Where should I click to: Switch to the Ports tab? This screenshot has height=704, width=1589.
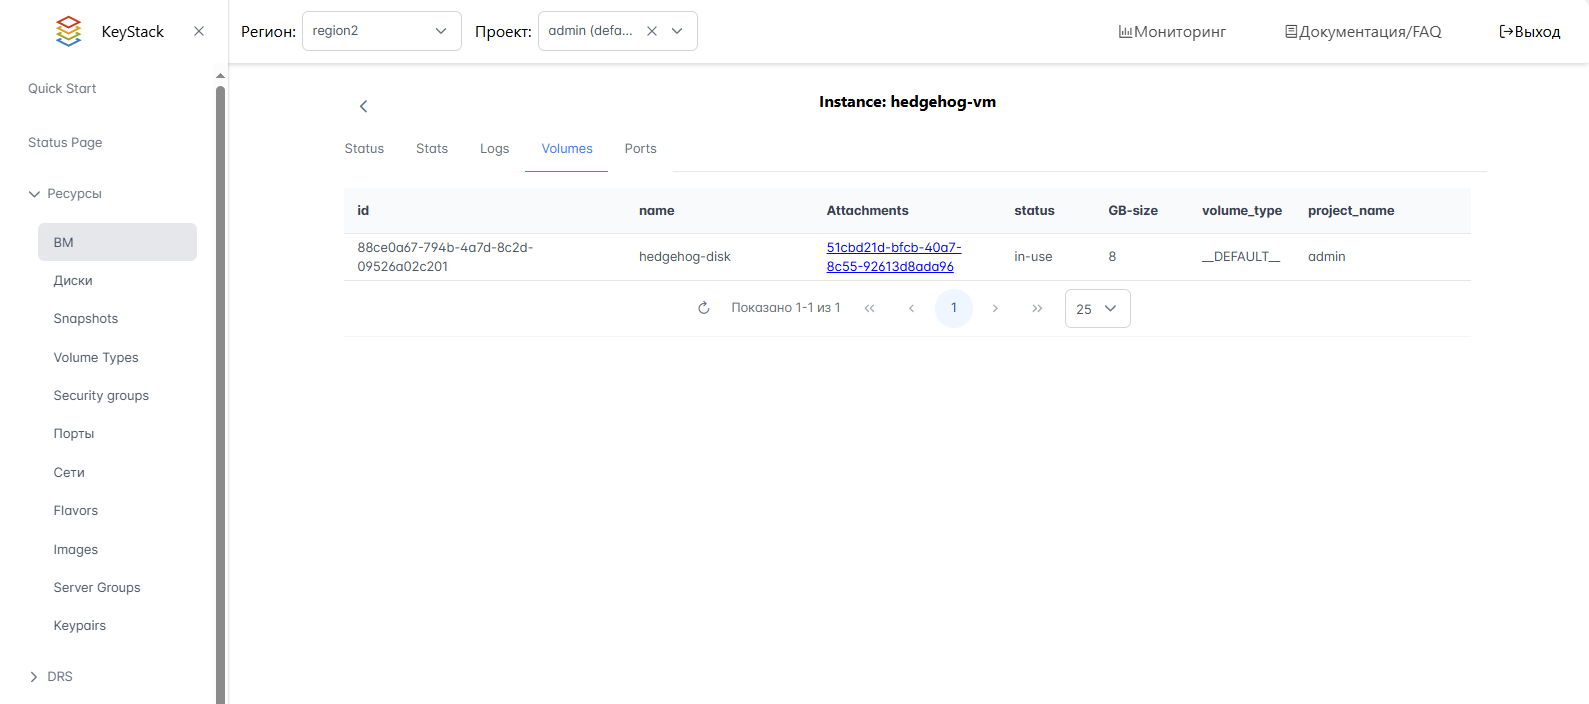[640, 149]
